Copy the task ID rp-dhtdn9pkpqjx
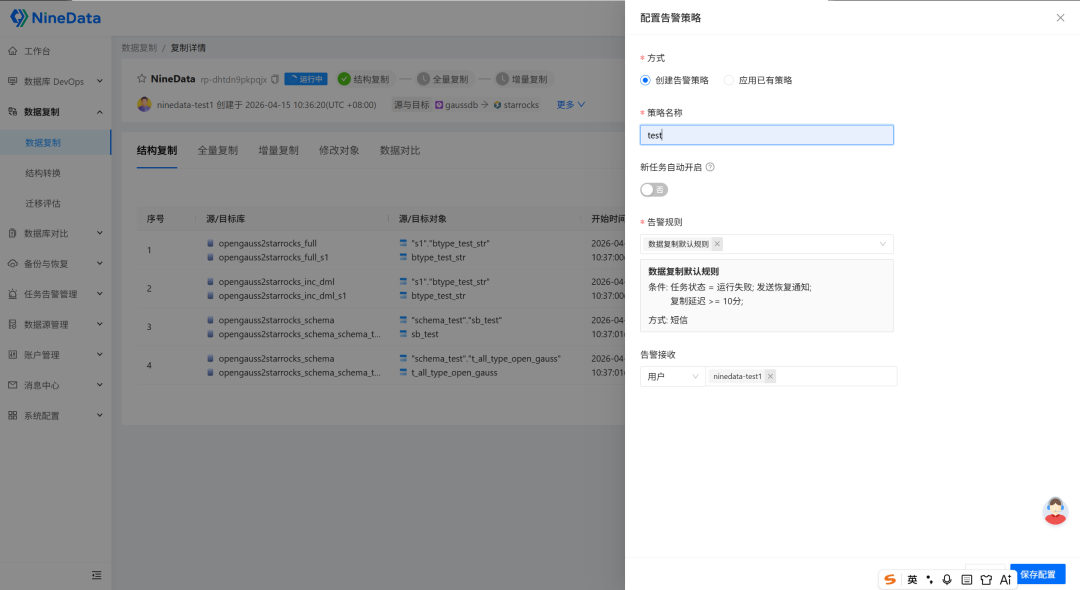Image resolution: width=1080 pixels, height=590 pixels. point(275,79)
